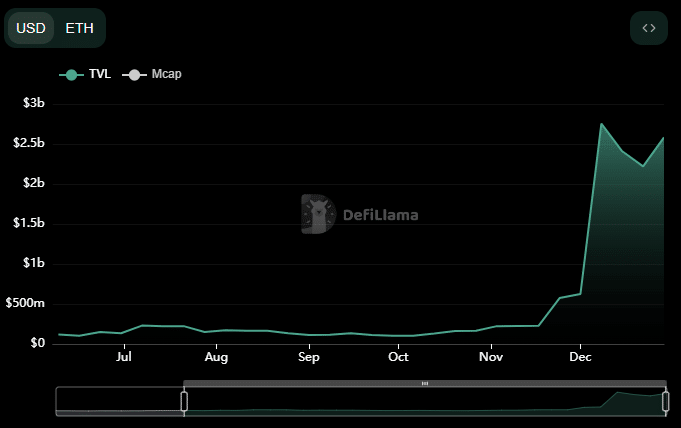Click the Aug label on x-axis
Screen dimensions: 681x428
point(216,356)
